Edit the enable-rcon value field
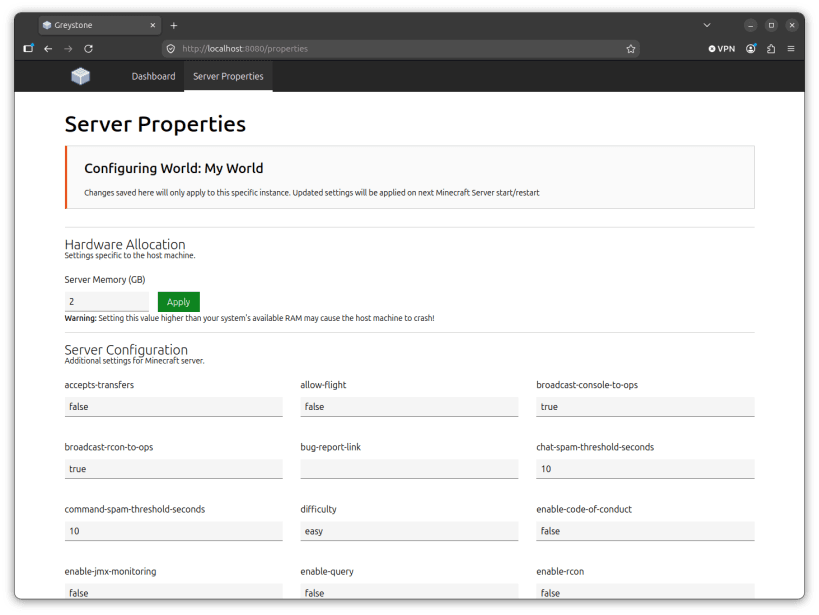819x615 pixels. pyautogui.click(x=645, y=591)
